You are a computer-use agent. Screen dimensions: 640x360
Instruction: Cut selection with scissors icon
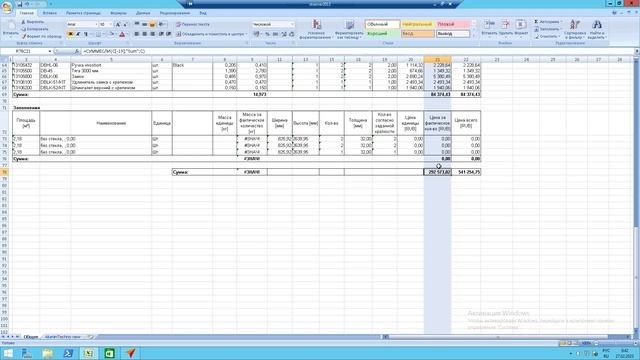click(x=33, y=22)
